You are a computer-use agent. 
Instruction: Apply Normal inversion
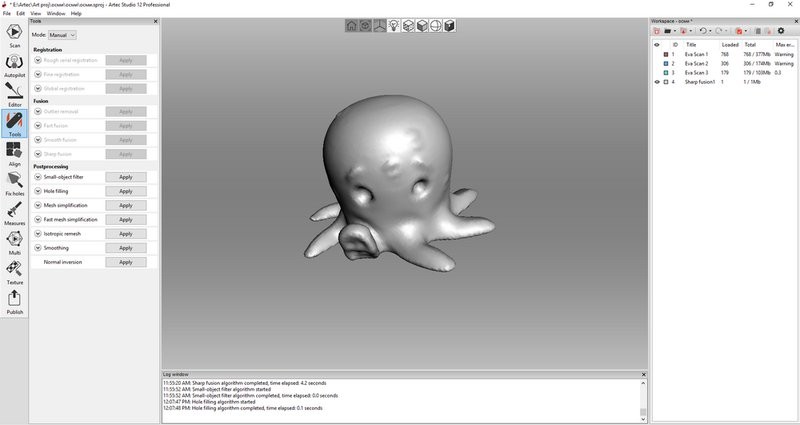click(x=125, y=262)
